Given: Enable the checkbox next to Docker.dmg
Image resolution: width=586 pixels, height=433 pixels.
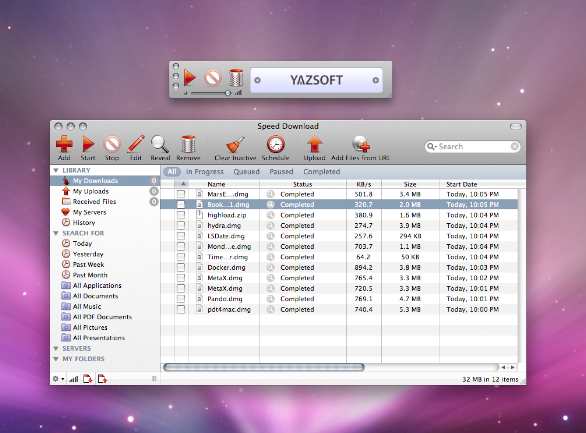Looking at the screenshot, I should point(181,267).
